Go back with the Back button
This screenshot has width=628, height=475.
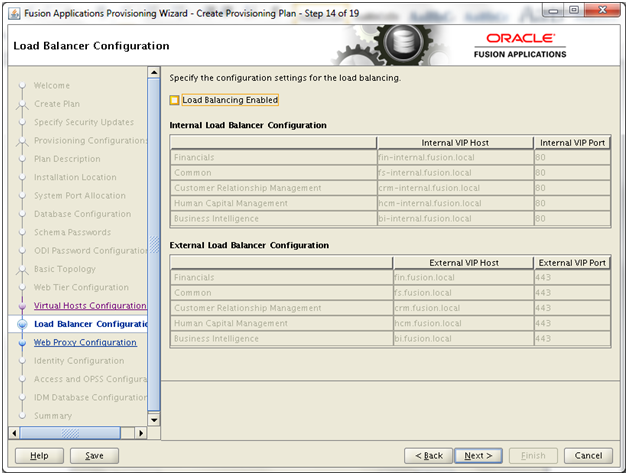tap(429, 456)
